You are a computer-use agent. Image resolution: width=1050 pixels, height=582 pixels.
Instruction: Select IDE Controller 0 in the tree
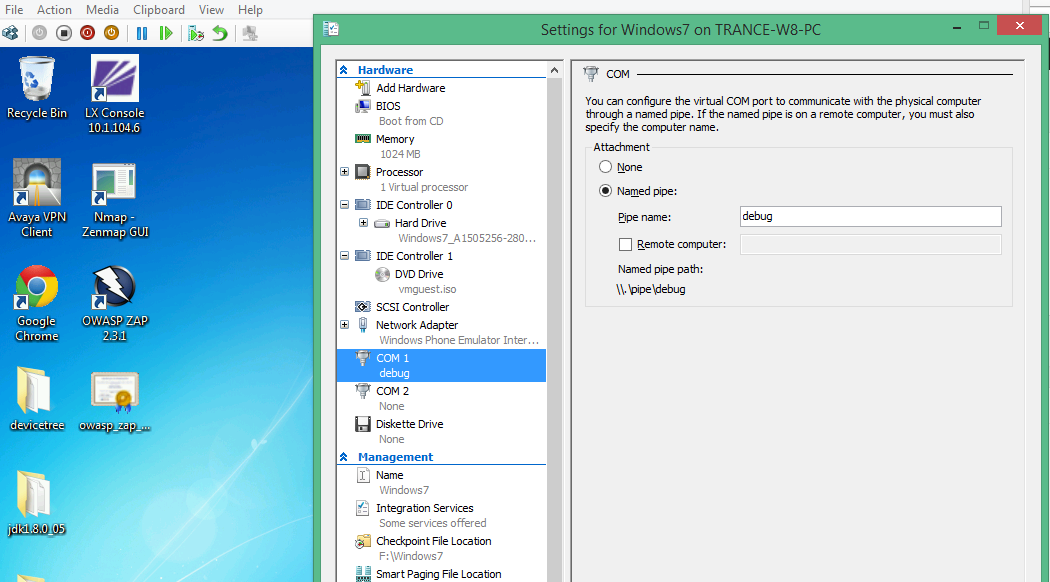pyautogui.click(x=414, y=205)
